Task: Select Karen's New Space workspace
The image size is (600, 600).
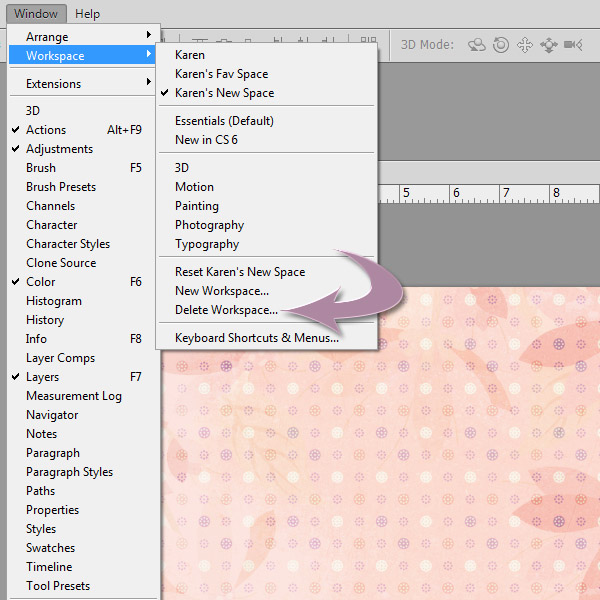Action: (x=266, y=93)
